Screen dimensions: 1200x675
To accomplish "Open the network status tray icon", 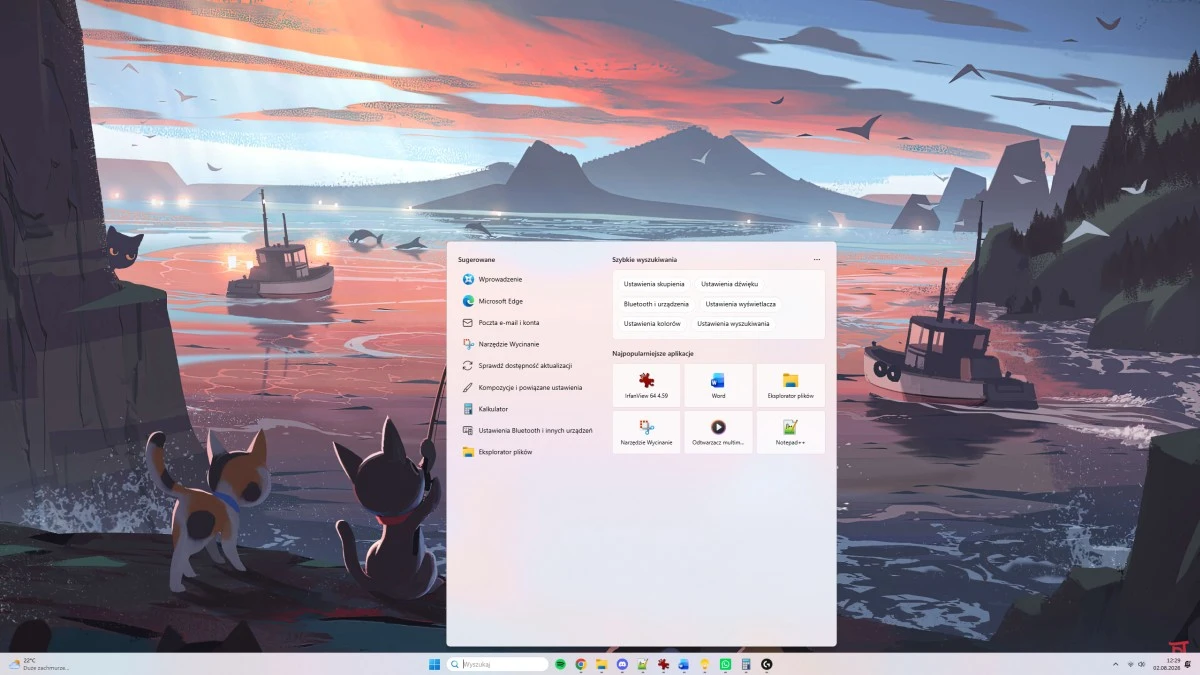I will pos(1131,664).
